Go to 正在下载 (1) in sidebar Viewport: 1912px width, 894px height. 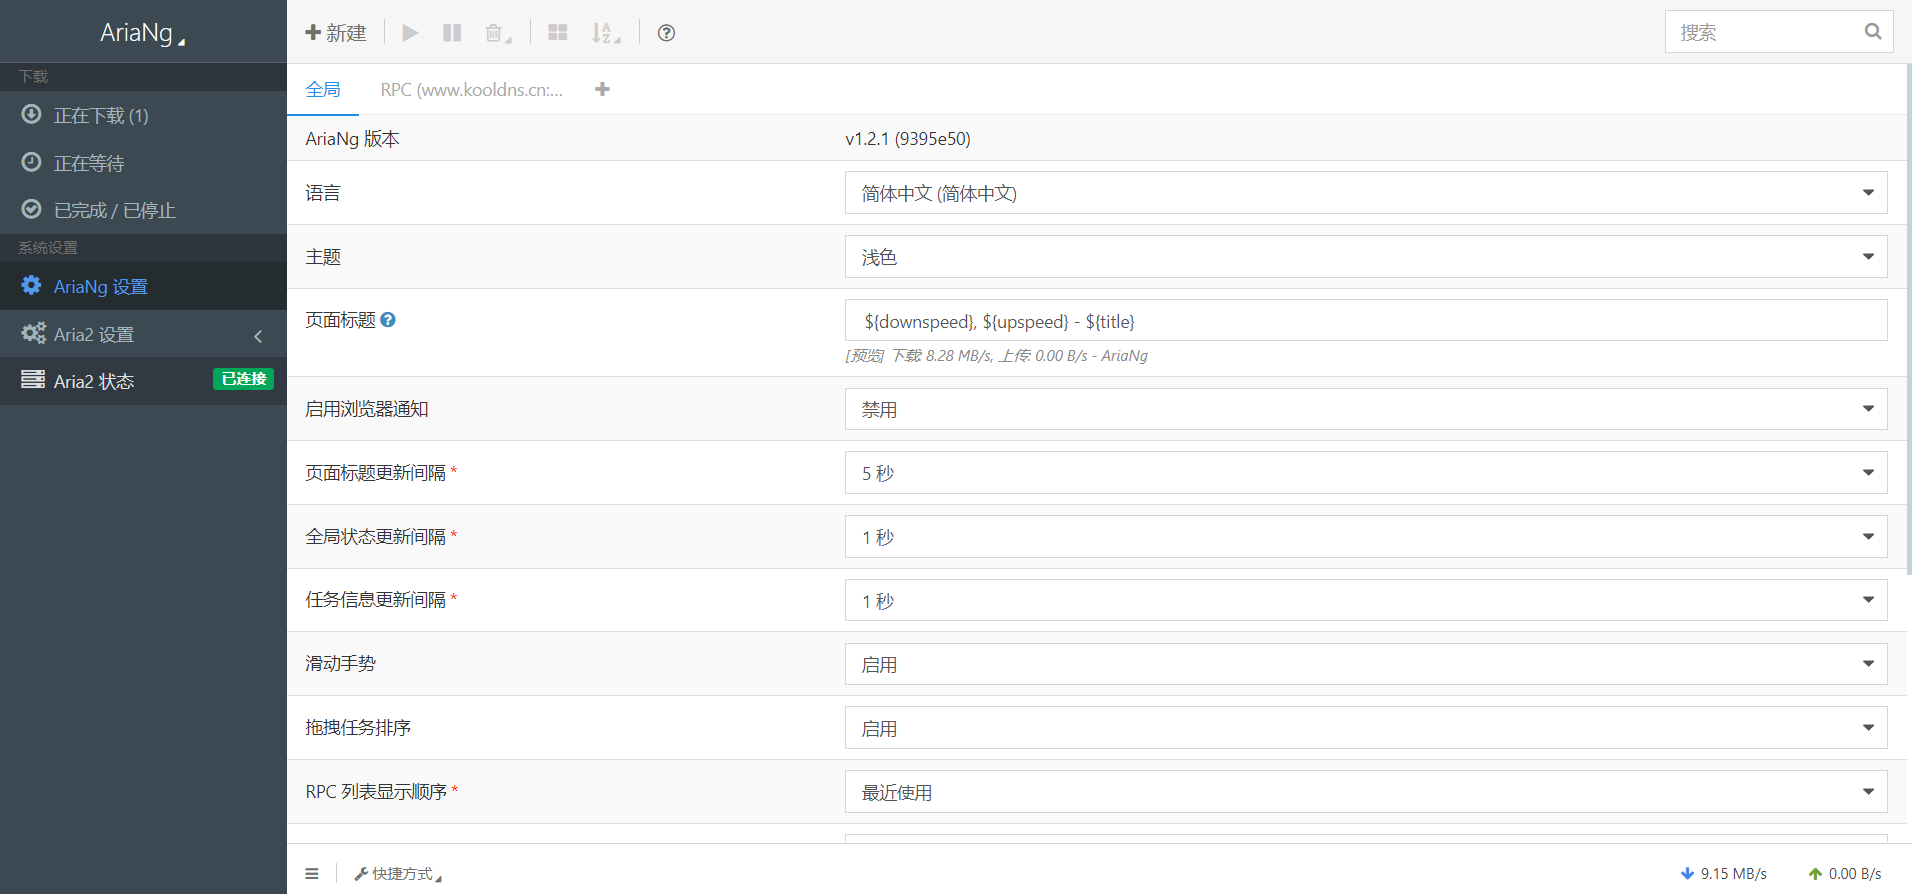tap(100, 116)
